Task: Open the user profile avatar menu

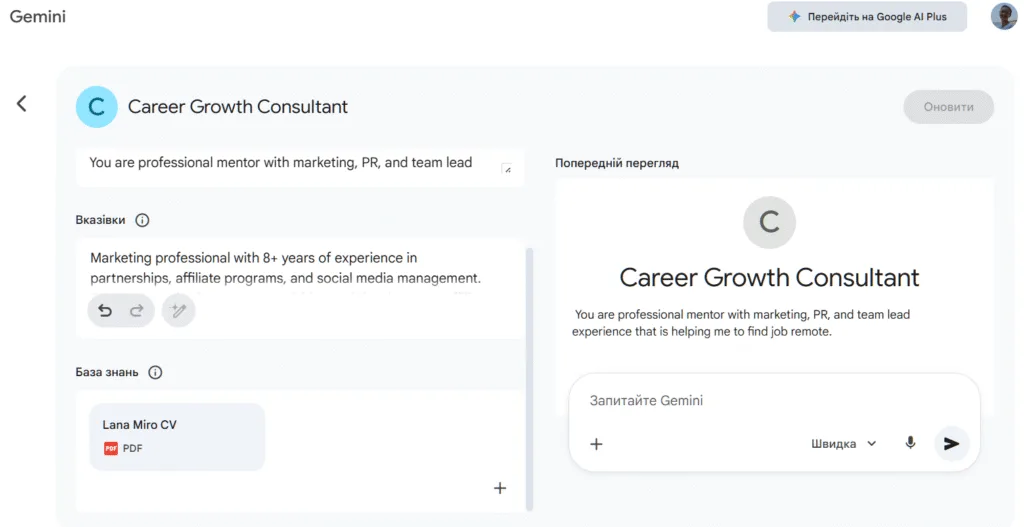Action: tap(1003, 17)
